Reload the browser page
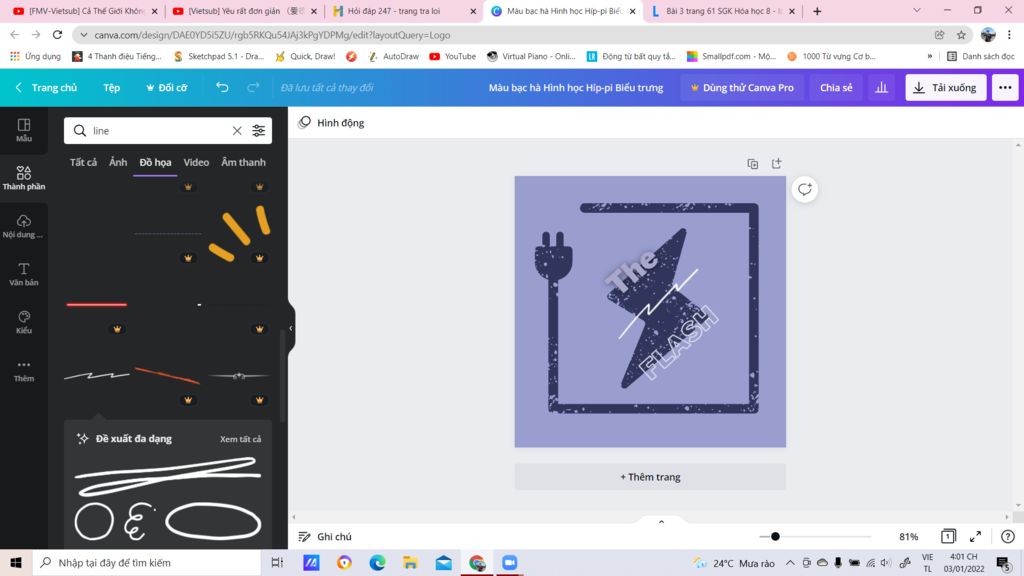 tap(57, 35)
